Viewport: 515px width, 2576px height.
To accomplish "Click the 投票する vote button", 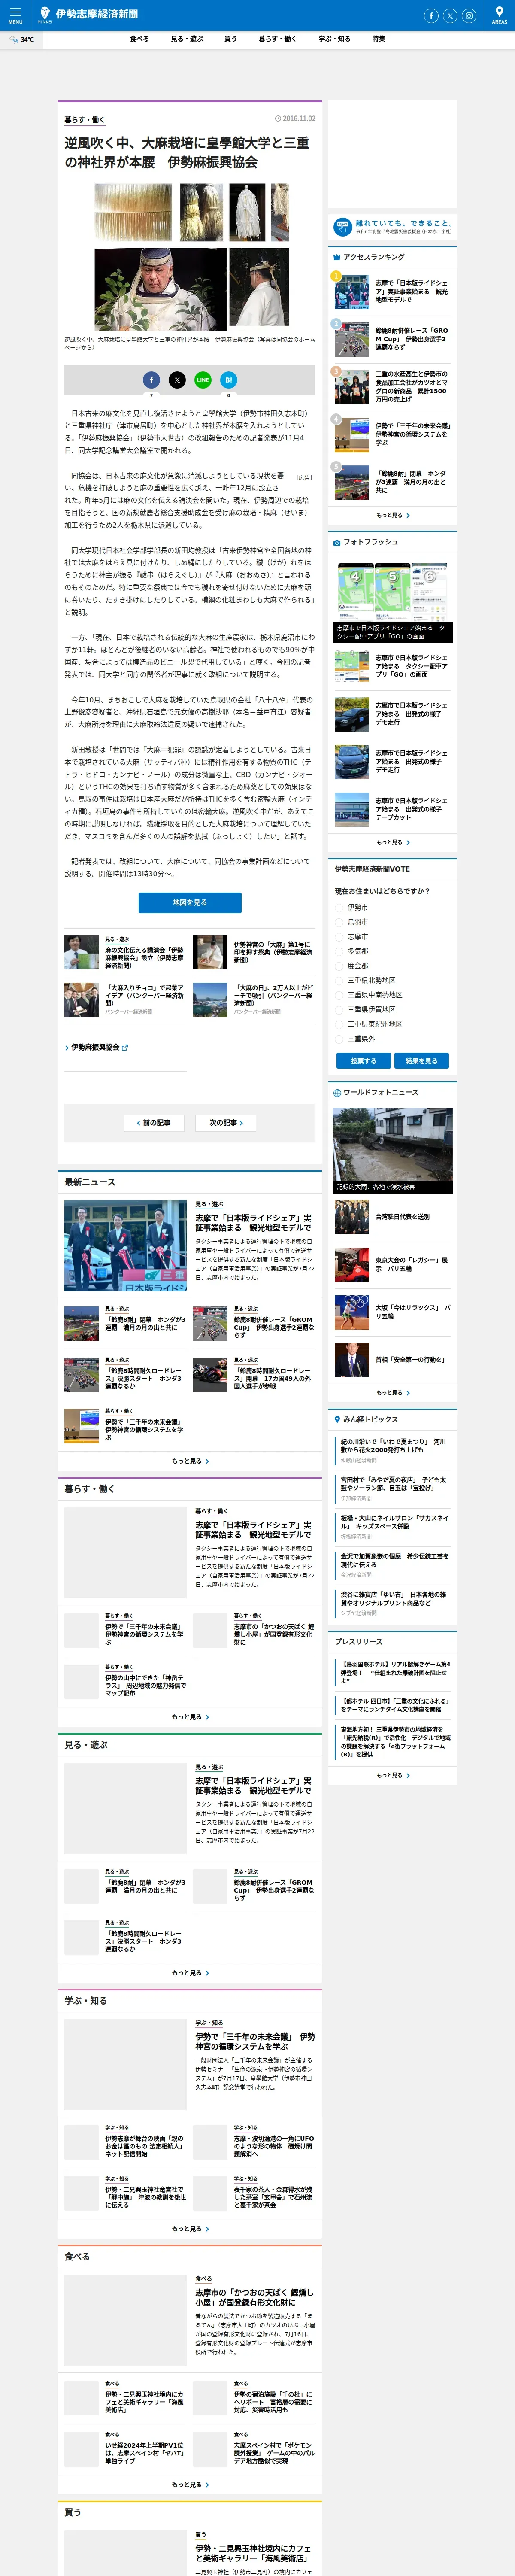I will pyautogui.click(x=363, y=1061).
